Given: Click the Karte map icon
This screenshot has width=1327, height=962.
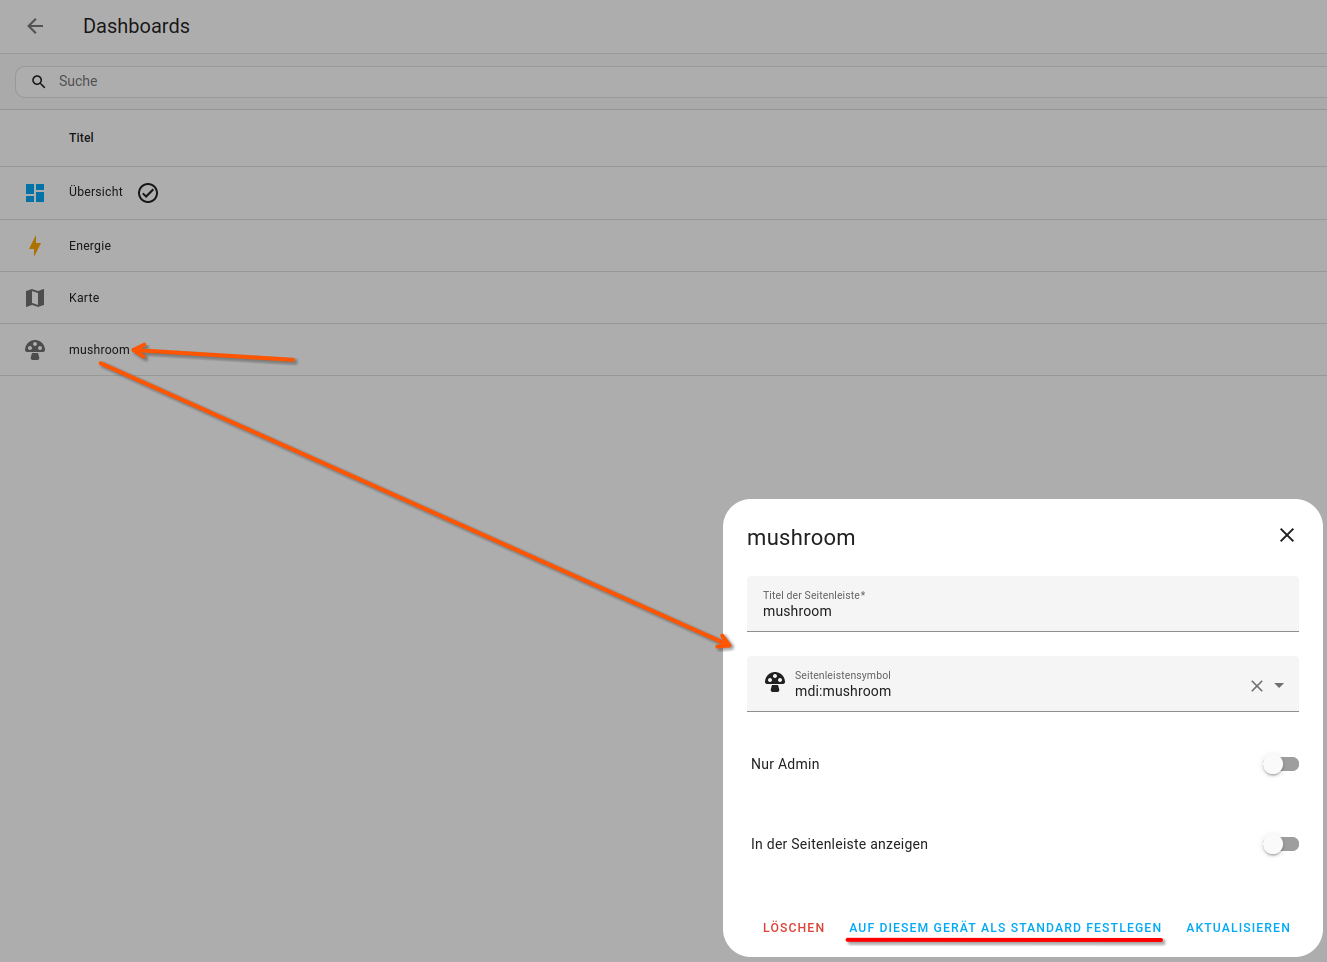Looking at the screenshot, I should pos(35,298).
